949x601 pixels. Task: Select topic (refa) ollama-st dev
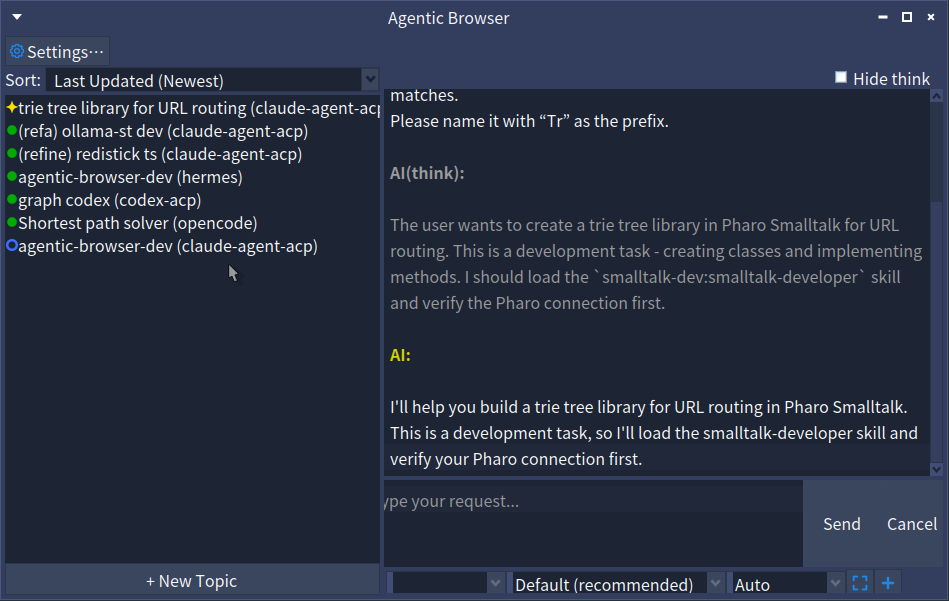[x=192, y=131]
